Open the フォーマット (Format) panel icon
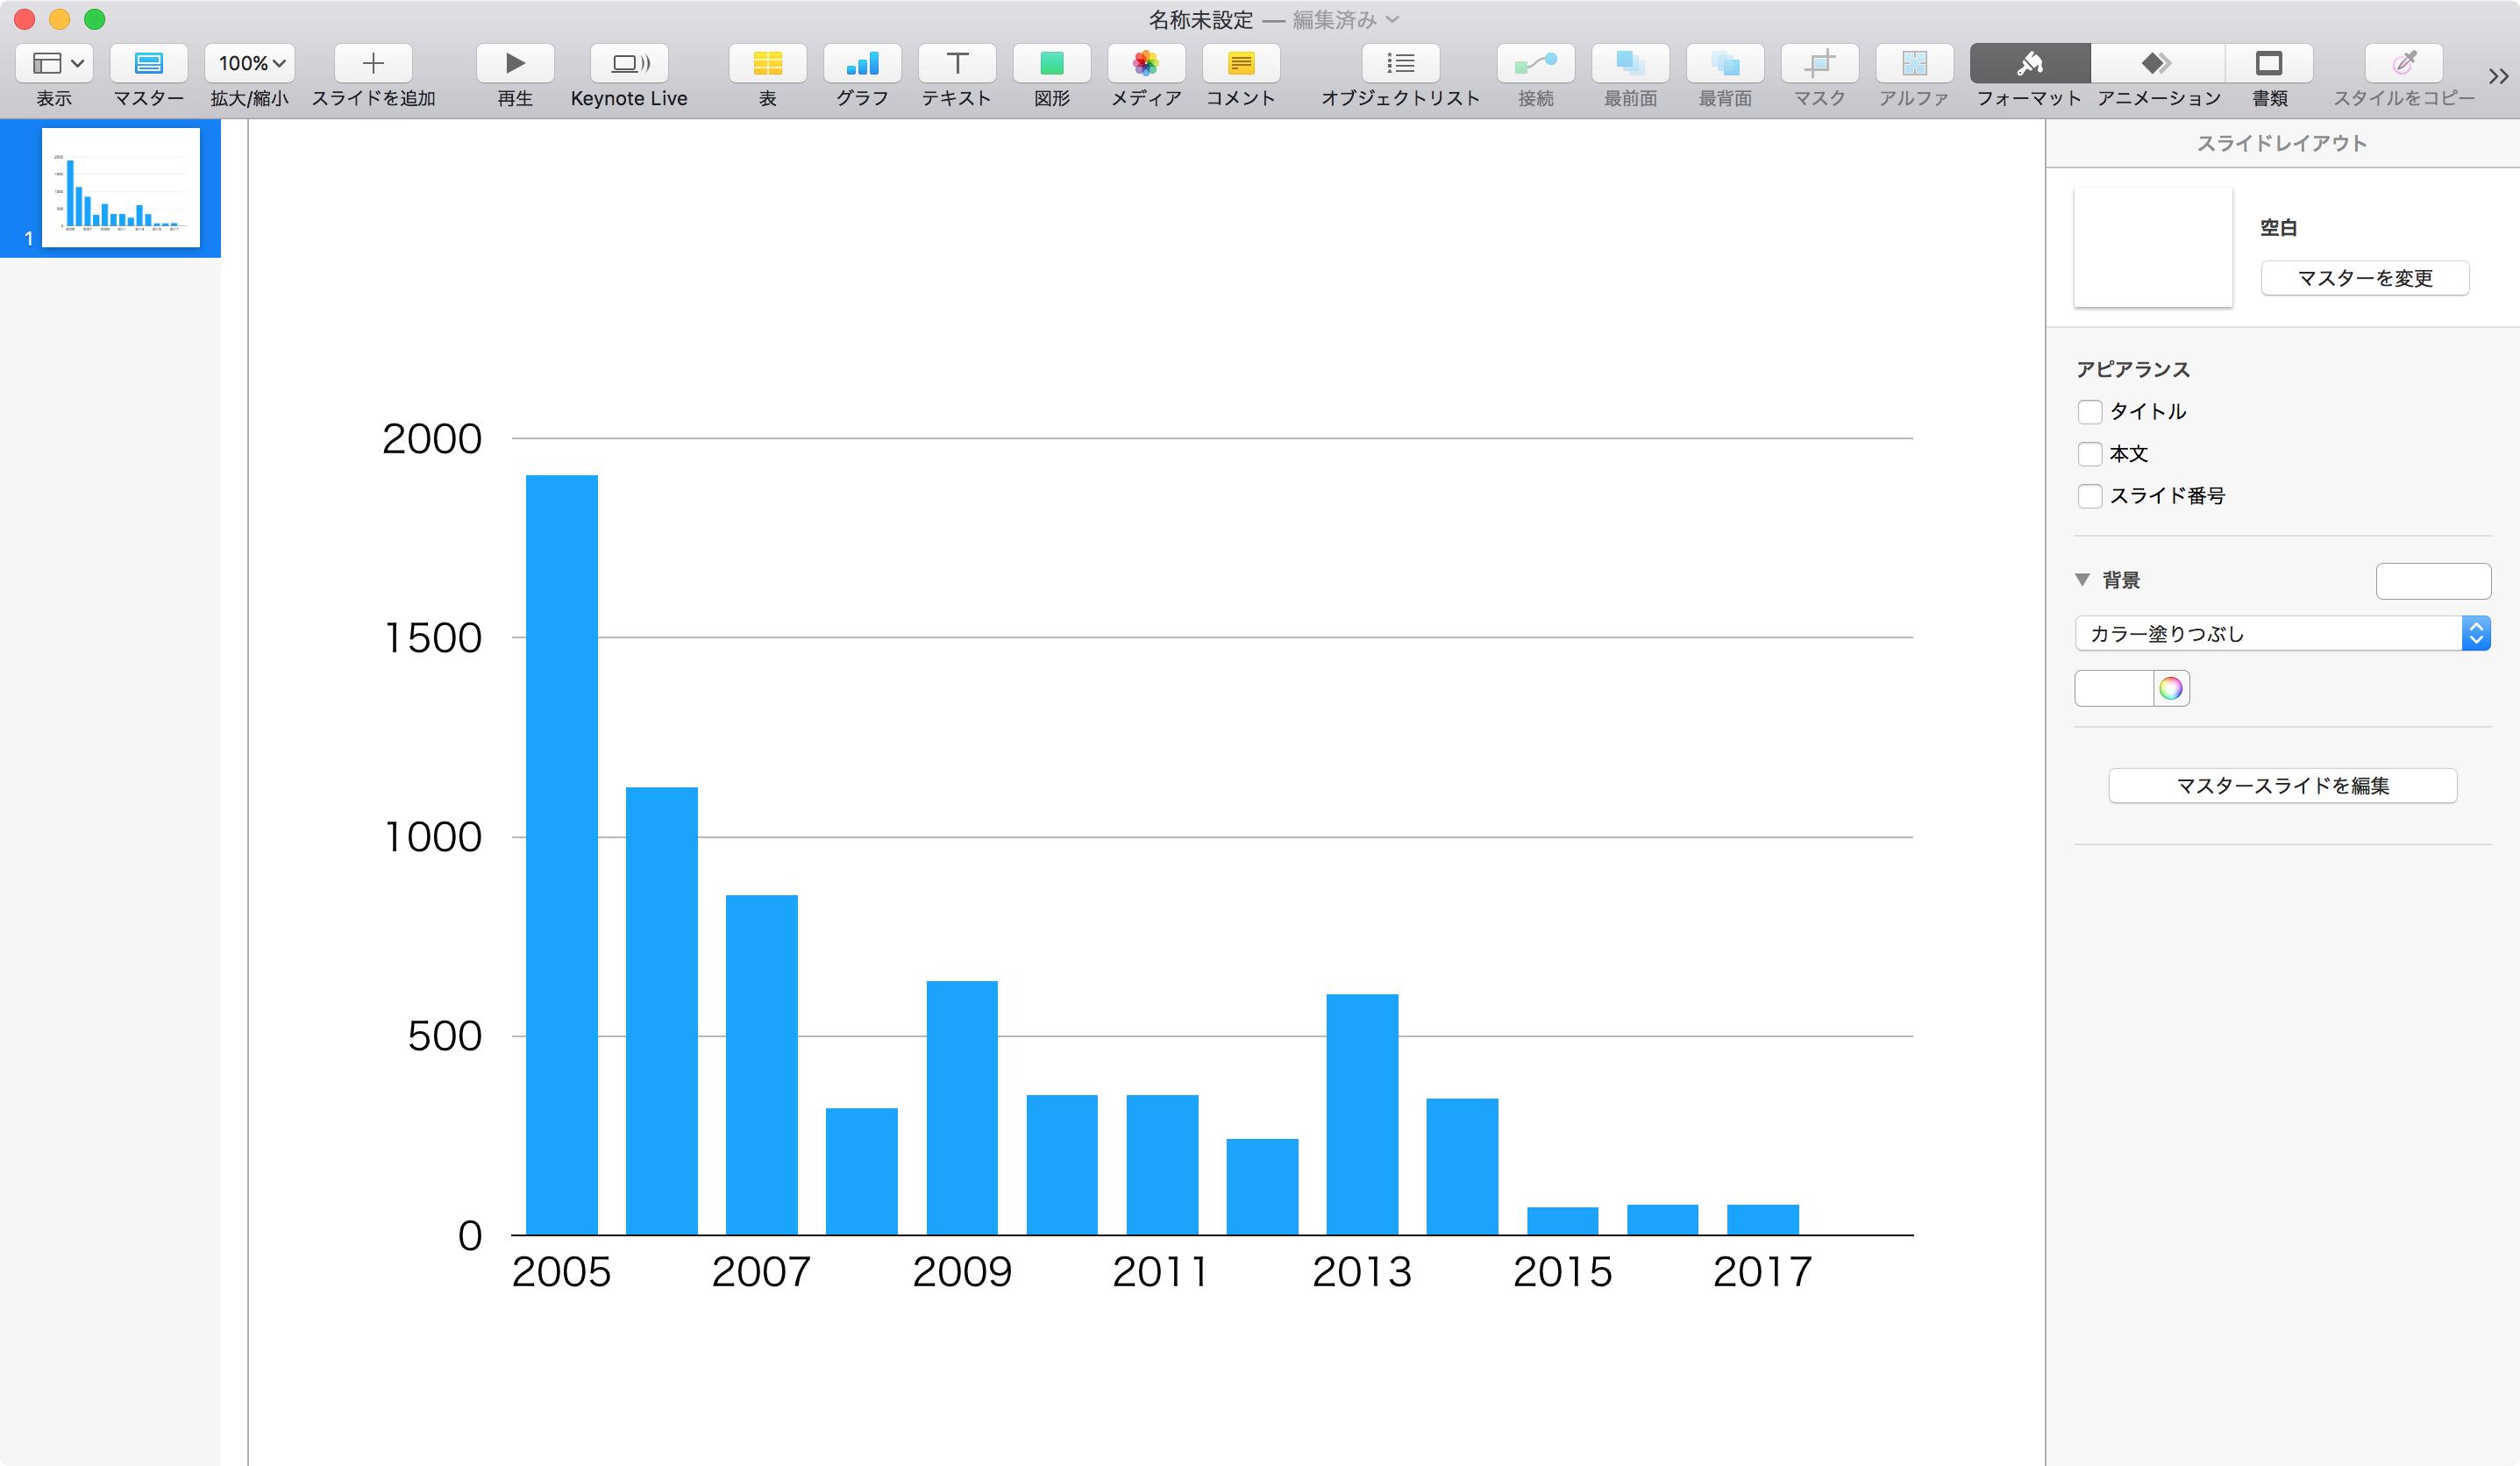This screenshot has width=2520, height=1466. 2028,63
